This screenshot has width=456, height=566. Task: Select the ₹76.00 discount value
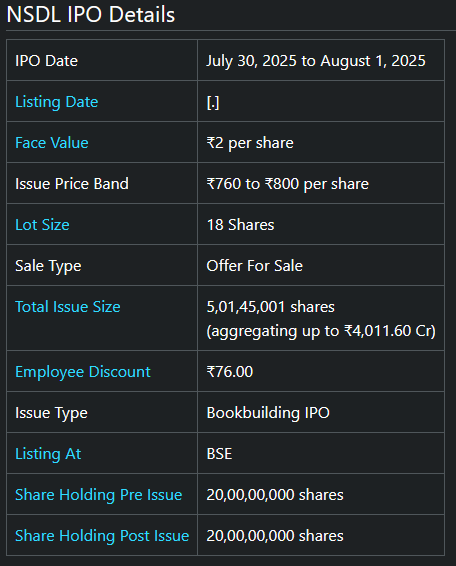230,372
